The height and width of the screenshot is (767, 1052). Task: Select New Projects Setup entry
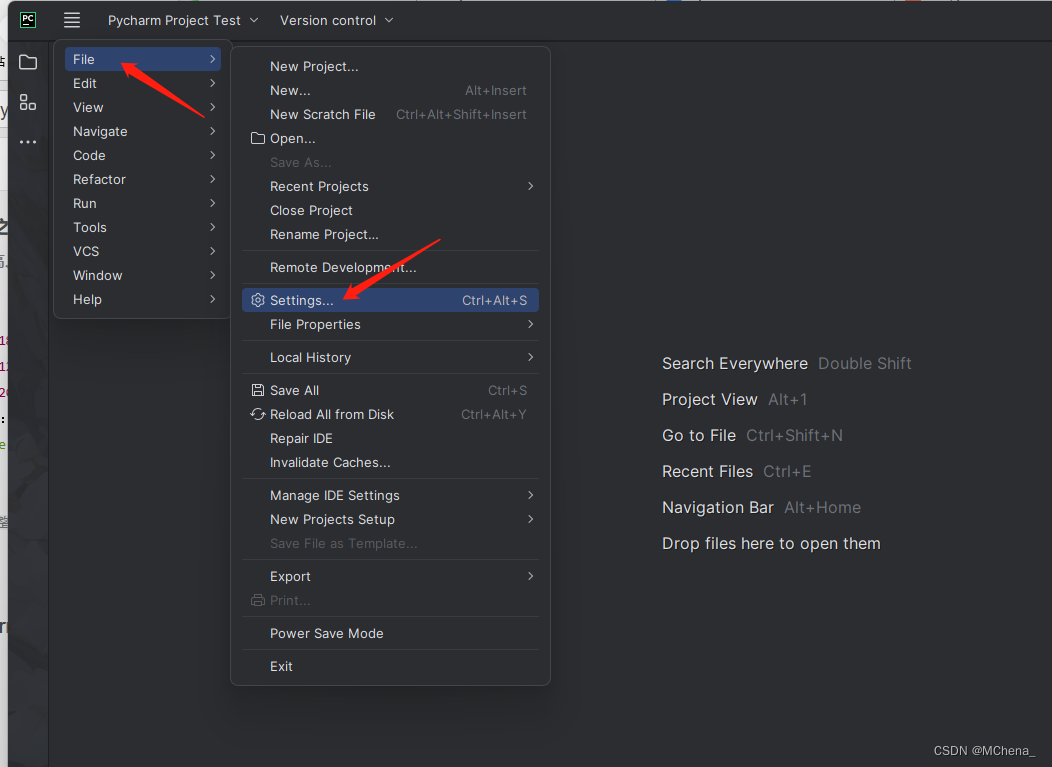point(390,519)
